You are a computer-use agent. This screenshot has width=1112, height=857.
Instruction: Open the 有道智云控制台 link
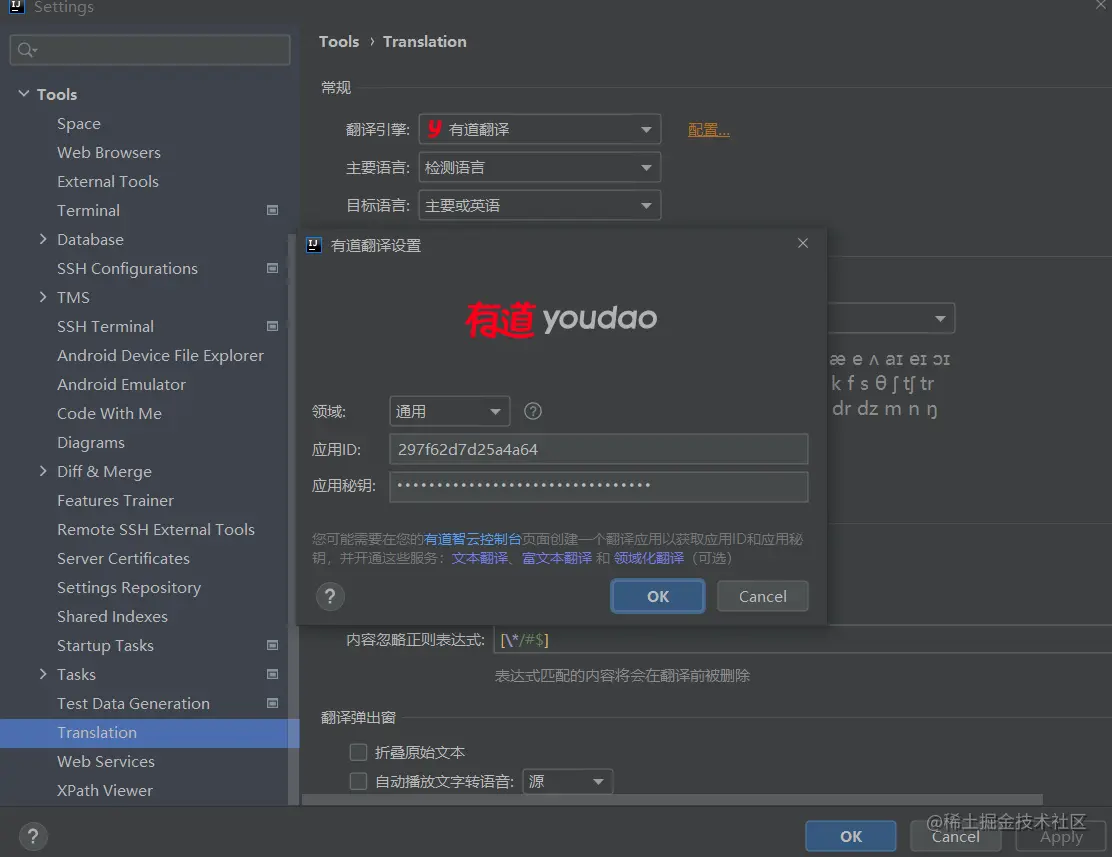(x=472, y=539)
